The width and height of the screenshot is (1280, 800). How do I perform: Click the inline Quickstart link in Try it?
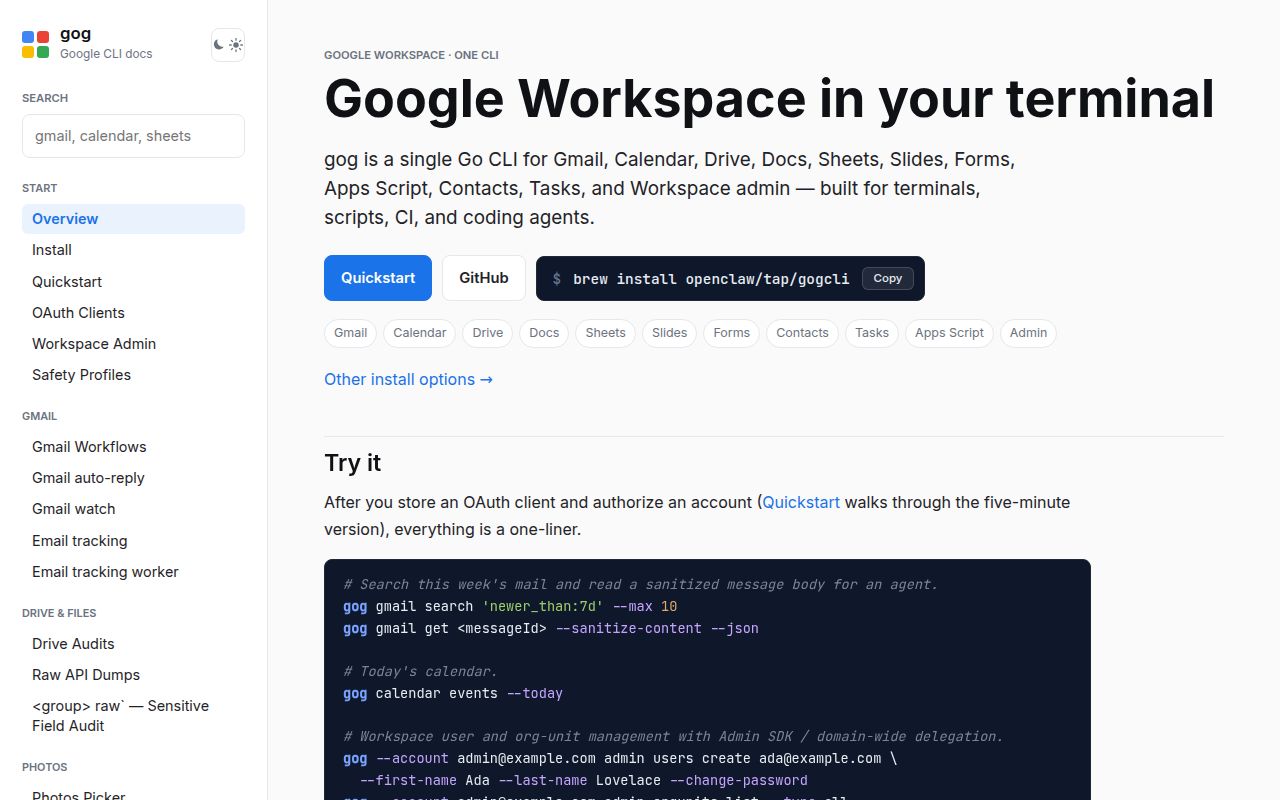pyautogui.click(x=801, y=502)
